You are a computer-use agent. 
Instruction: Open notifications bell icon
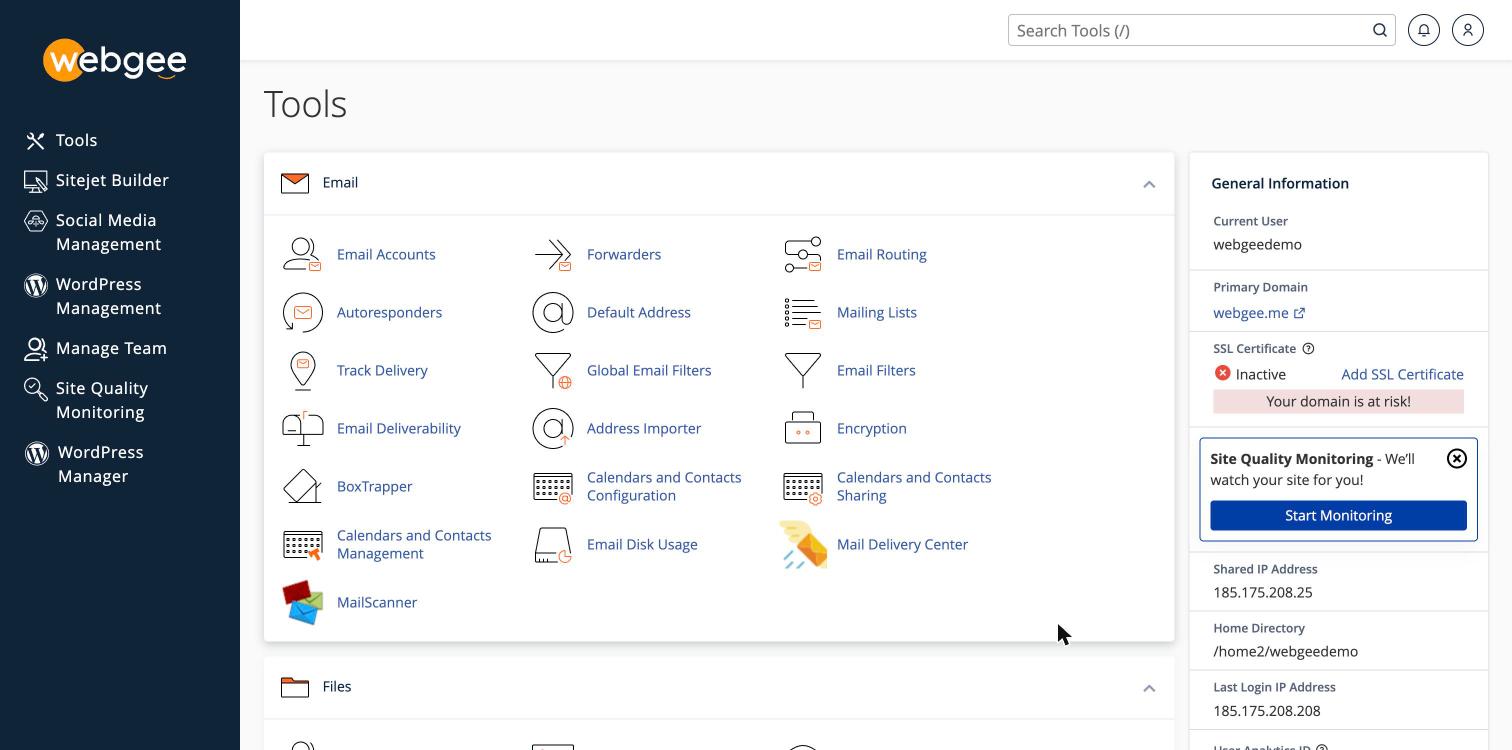tap(1424, 30)
